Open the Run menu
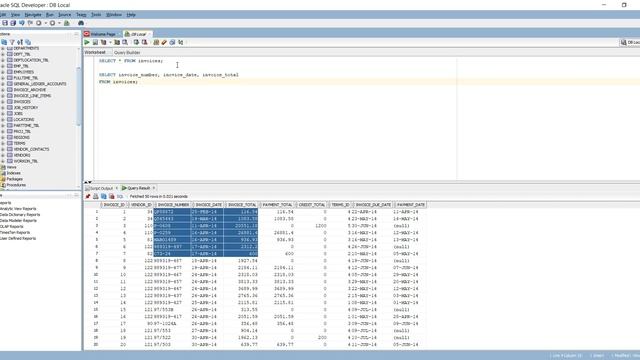Viewport: 640px width, 360px height. coord(49,15)
